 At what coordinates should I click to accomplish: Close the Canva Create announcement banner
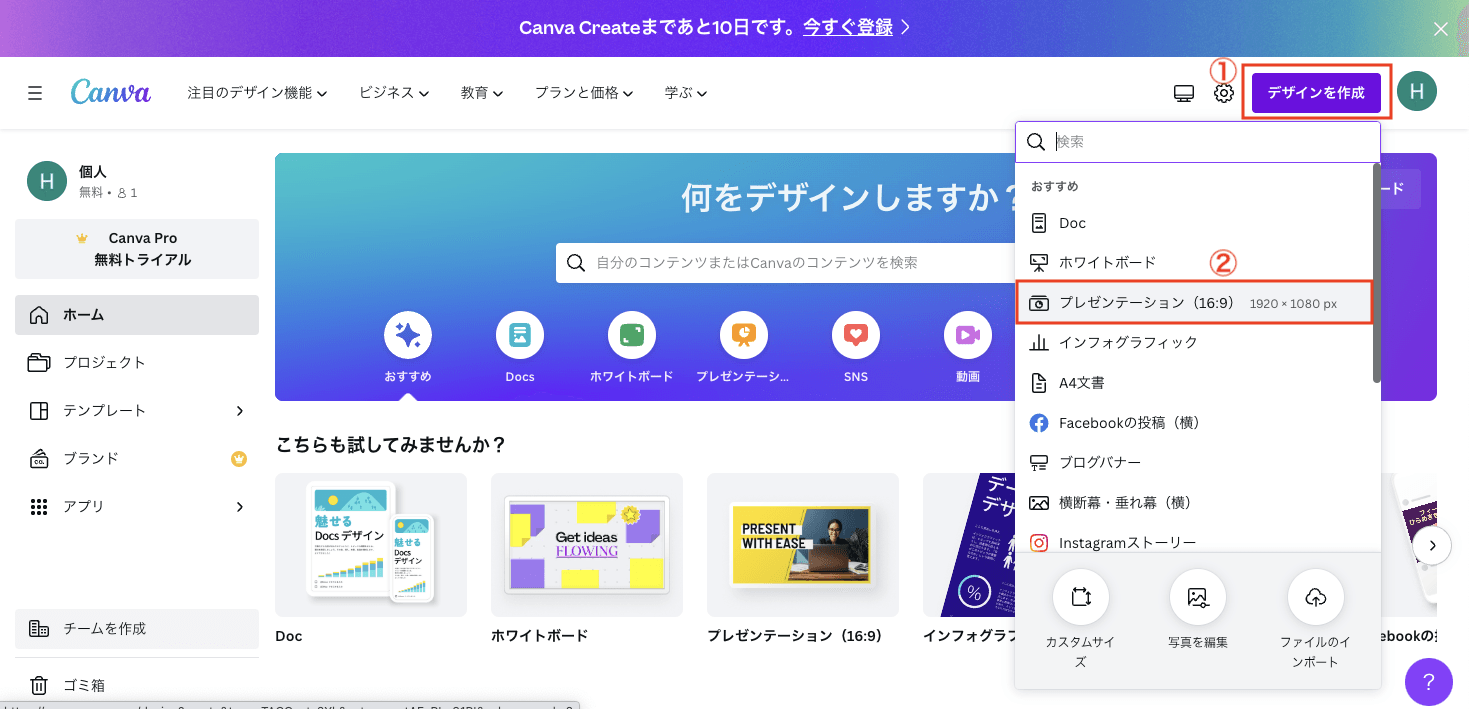[x=1441, y=29]
